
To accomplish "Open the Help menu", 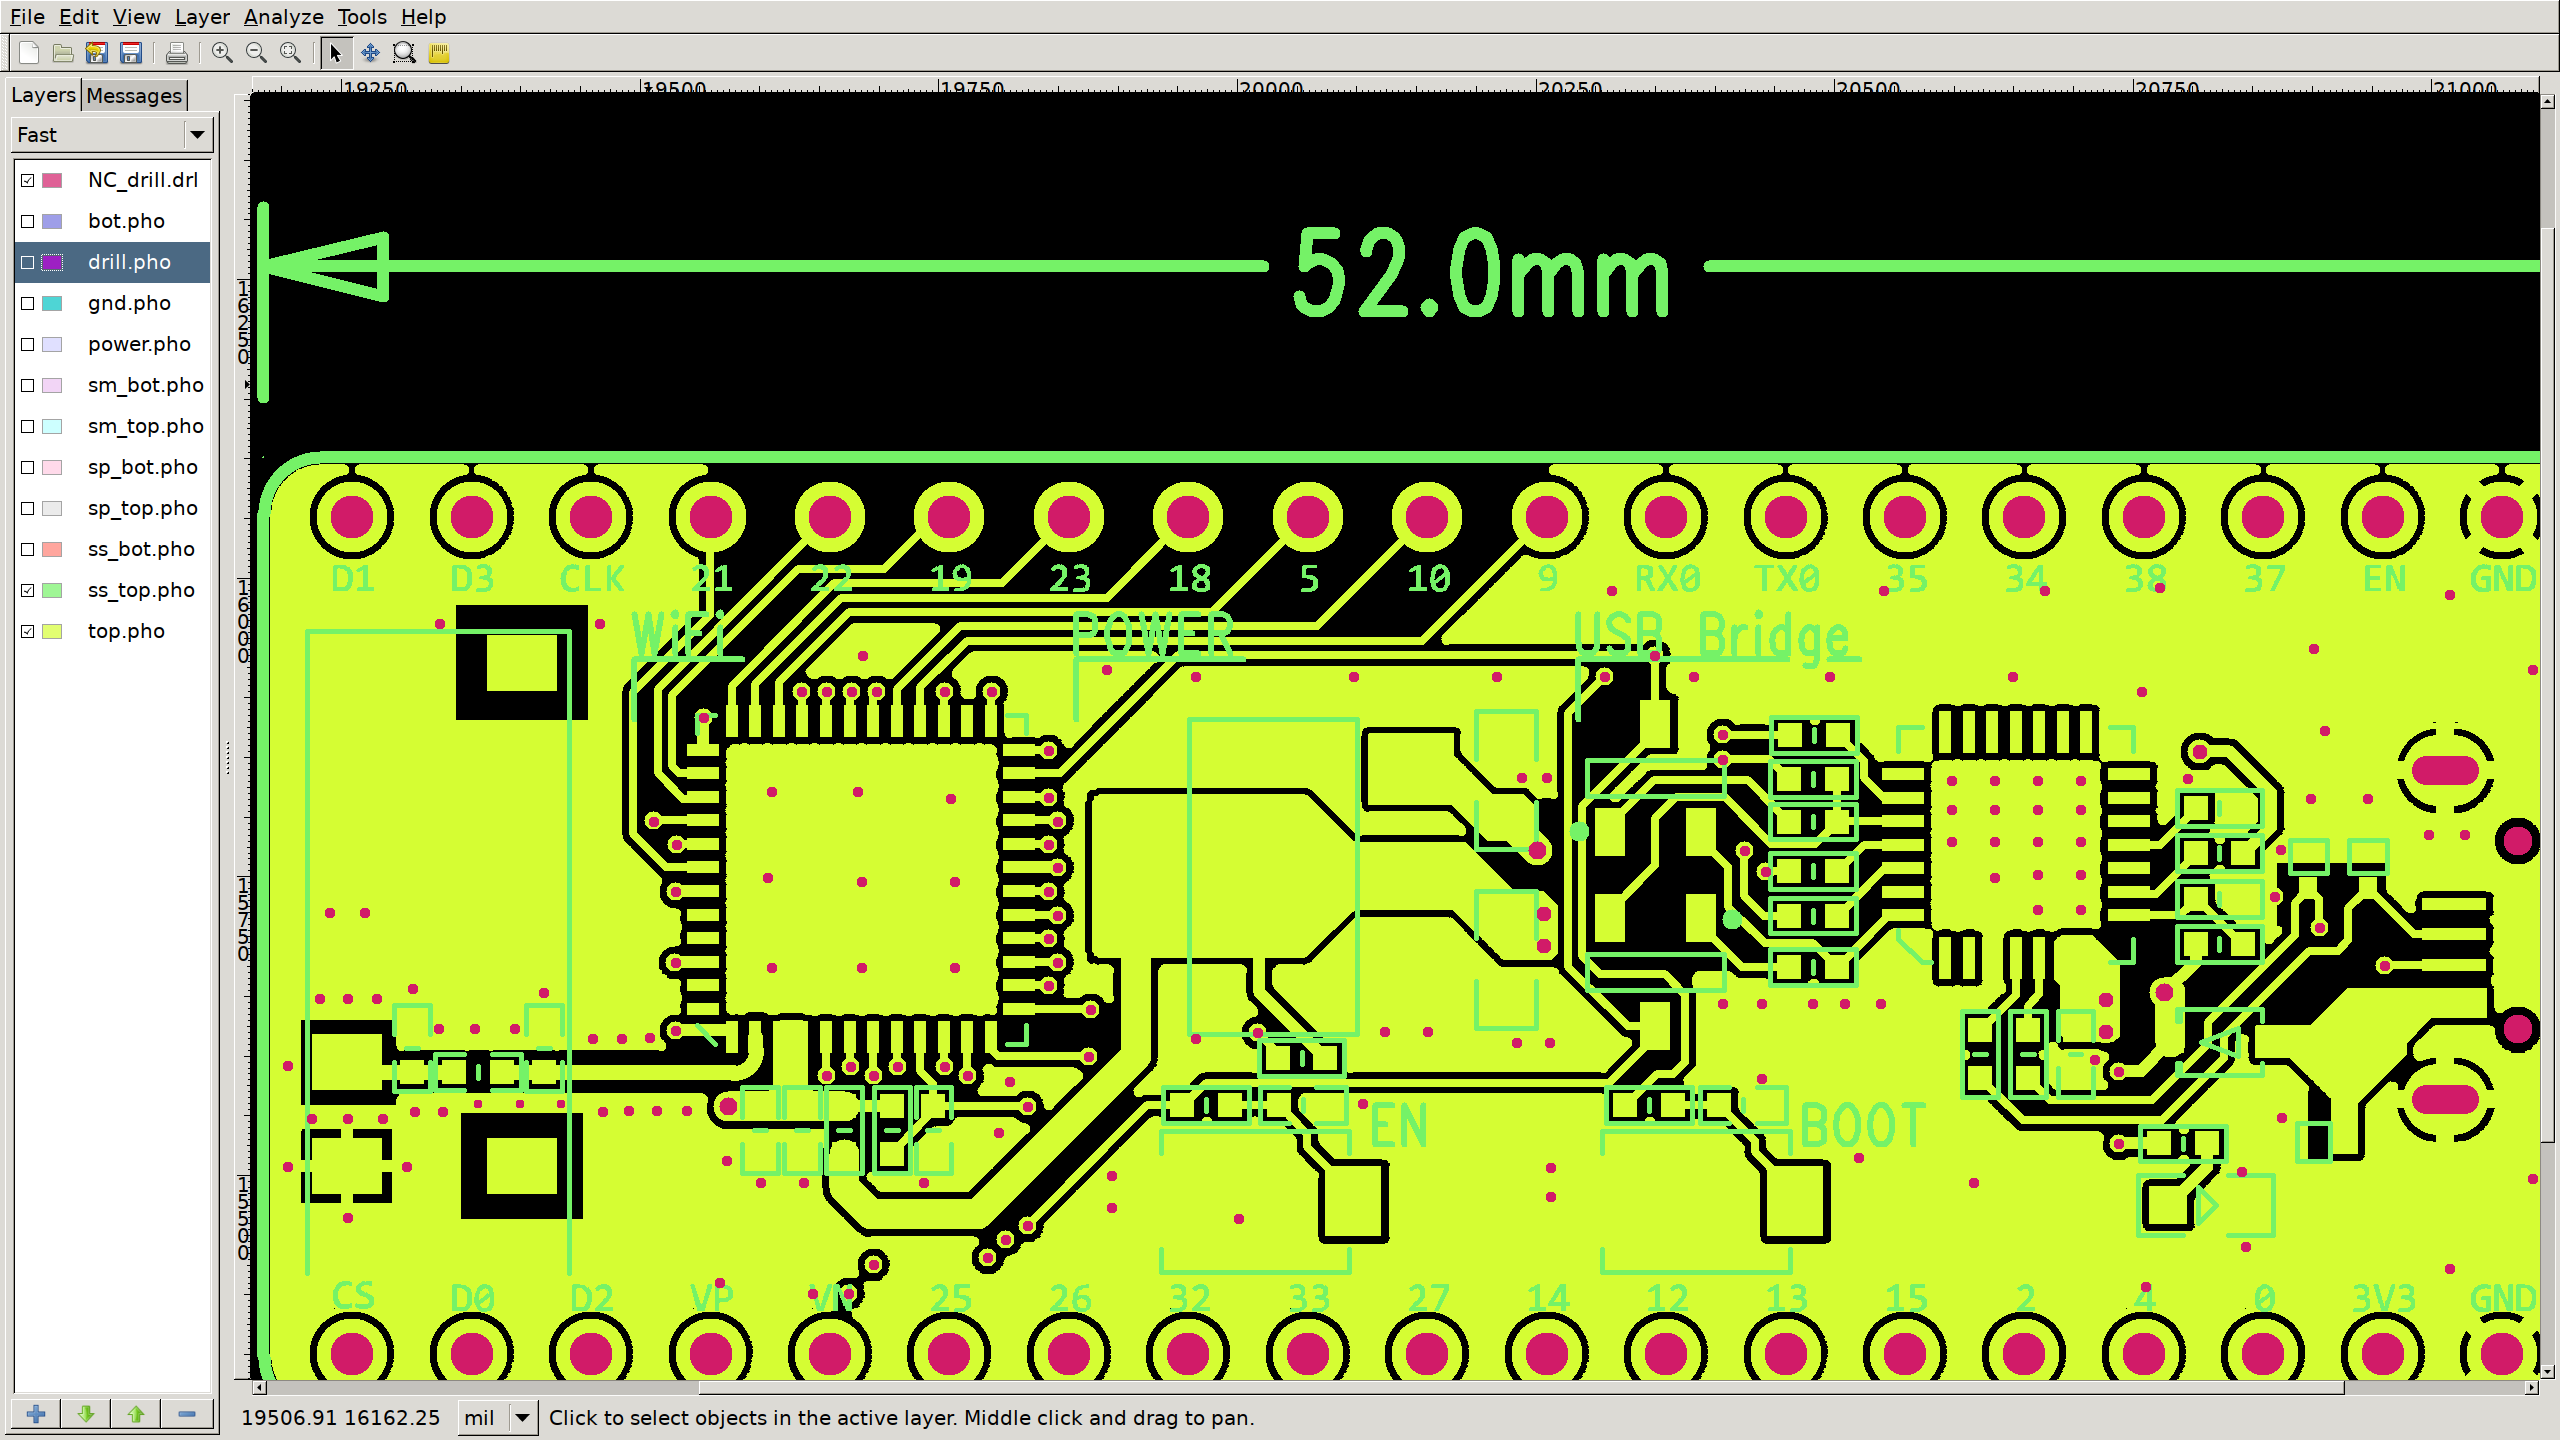I will point(423,16).
